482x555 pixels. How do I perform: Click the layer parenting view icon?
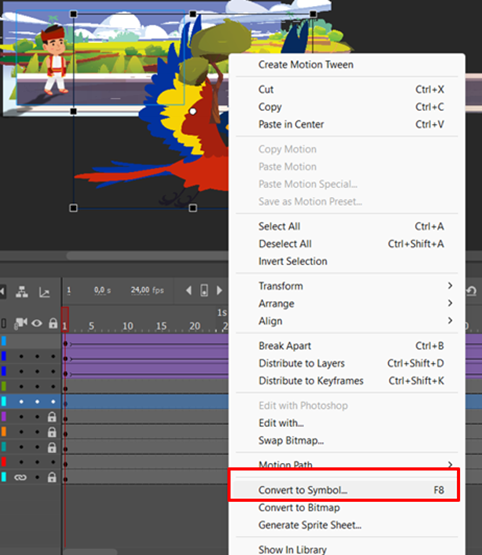point(22,292)
